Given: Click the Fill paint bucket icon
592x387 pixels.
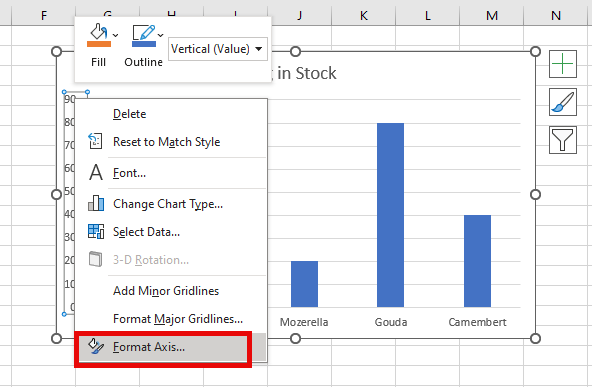Looking at the screenshot, I should pos(99,32).
